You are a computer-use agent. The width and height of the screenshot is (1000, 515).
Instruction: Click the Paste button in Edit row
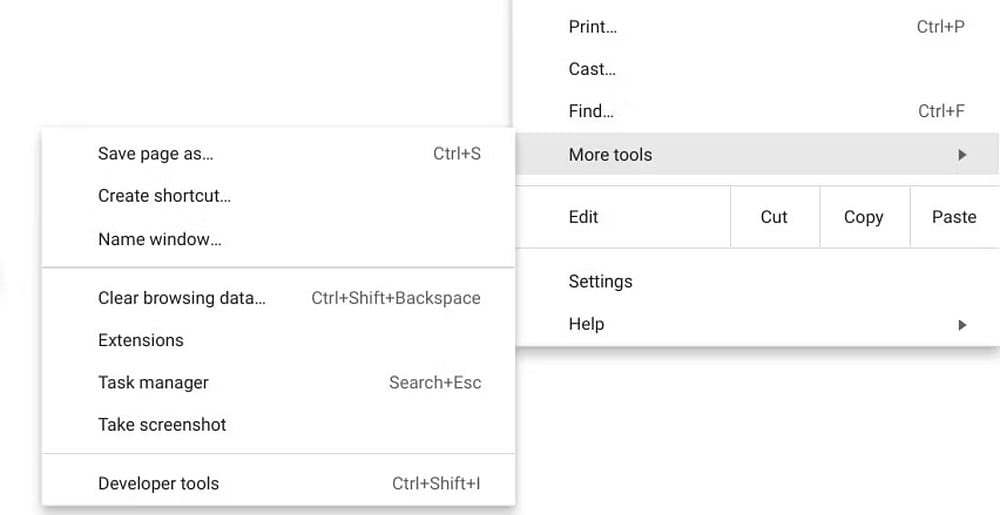tap(954, 217)
